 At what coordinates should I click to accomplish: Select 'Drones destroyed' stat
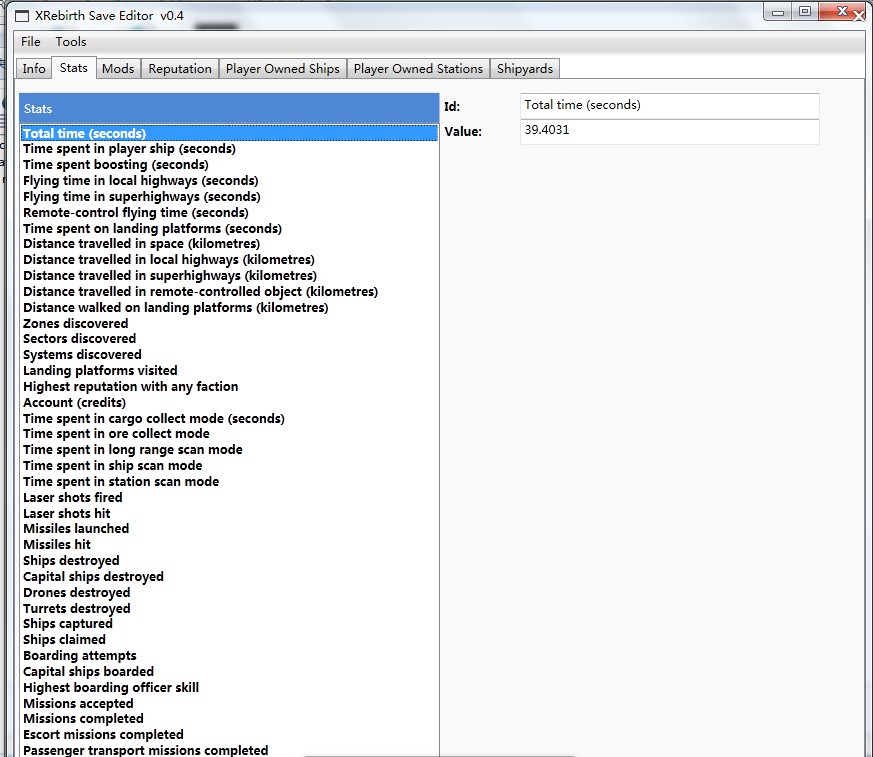click(229, 592)
